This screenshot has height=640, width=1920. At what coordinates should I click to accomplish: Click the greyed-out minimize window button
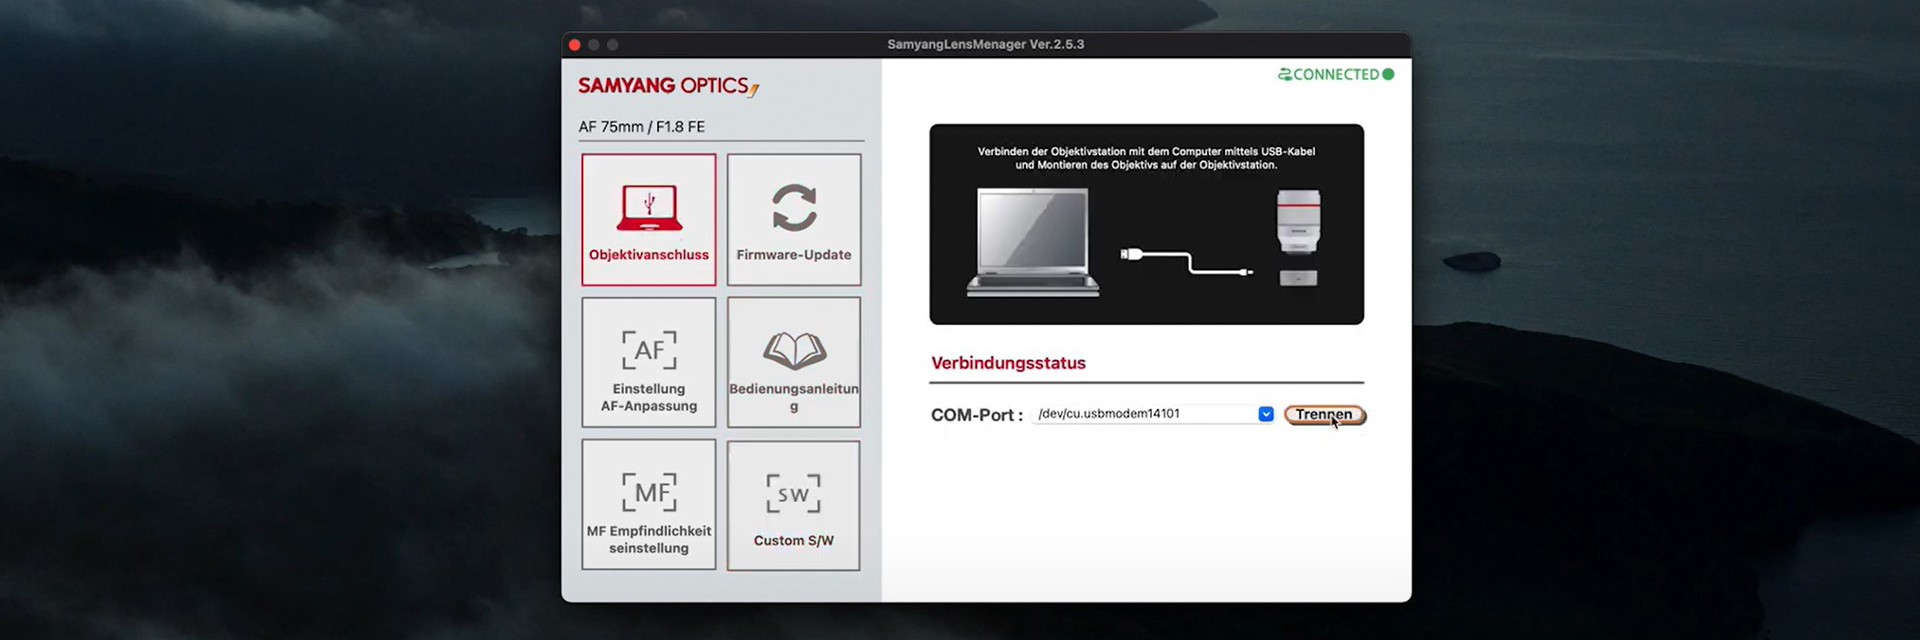593,44
